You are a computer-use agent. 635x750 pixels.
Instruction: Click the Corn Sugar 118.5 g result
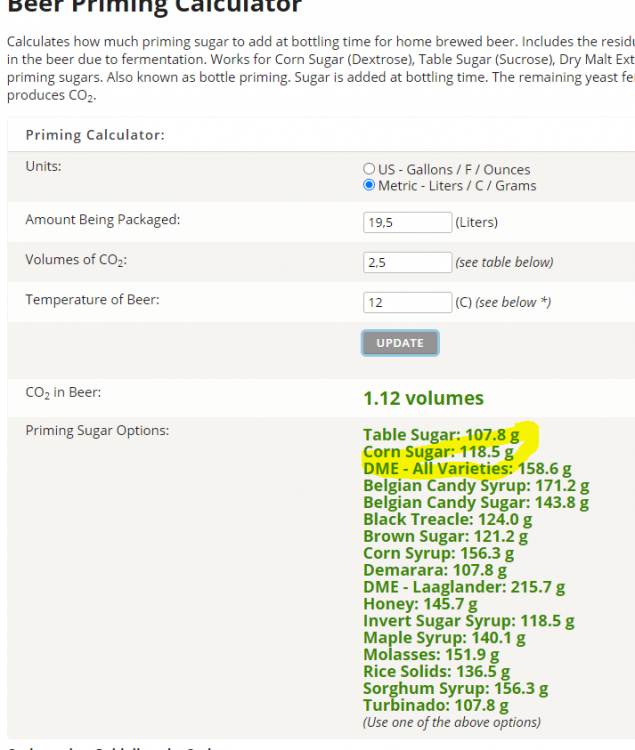438,452
